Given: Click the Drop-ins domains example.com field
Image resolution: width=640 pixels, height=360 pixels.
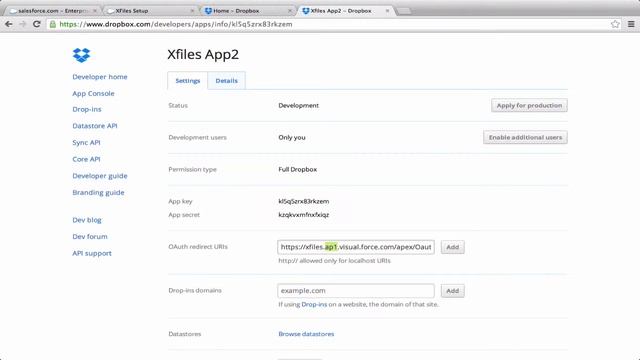Looking at the screenshot, I should (x=356, y=291).
